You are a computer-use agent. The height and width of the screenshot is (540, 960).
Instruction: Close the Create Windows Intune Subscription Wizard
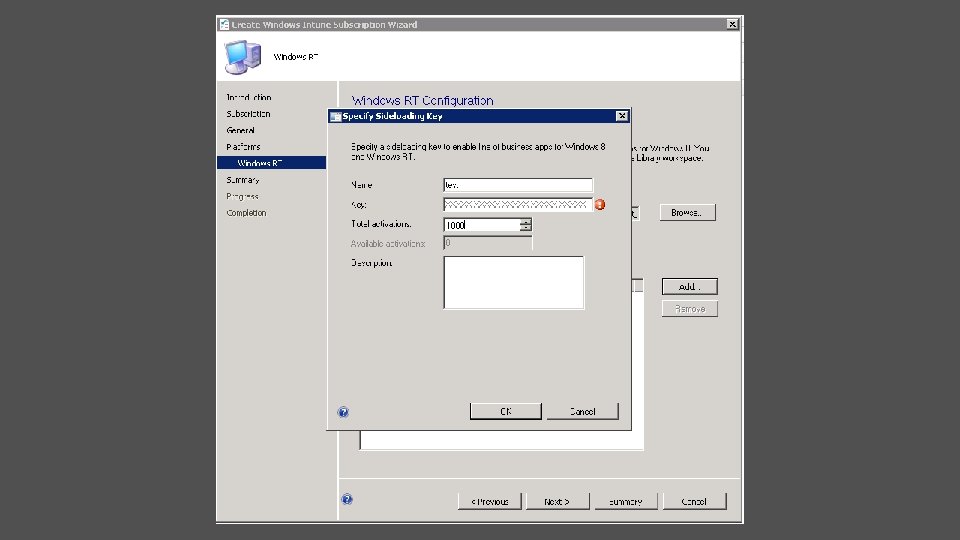click(x=732, y=24)
